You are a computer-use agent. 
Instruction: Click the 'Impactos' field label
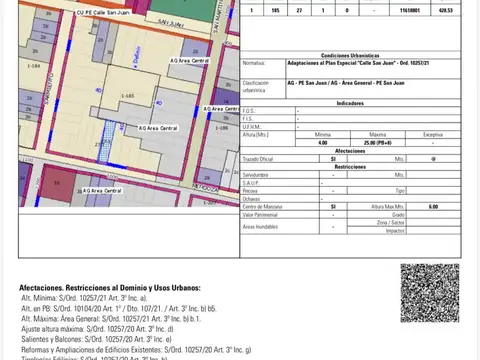(395, 231)
